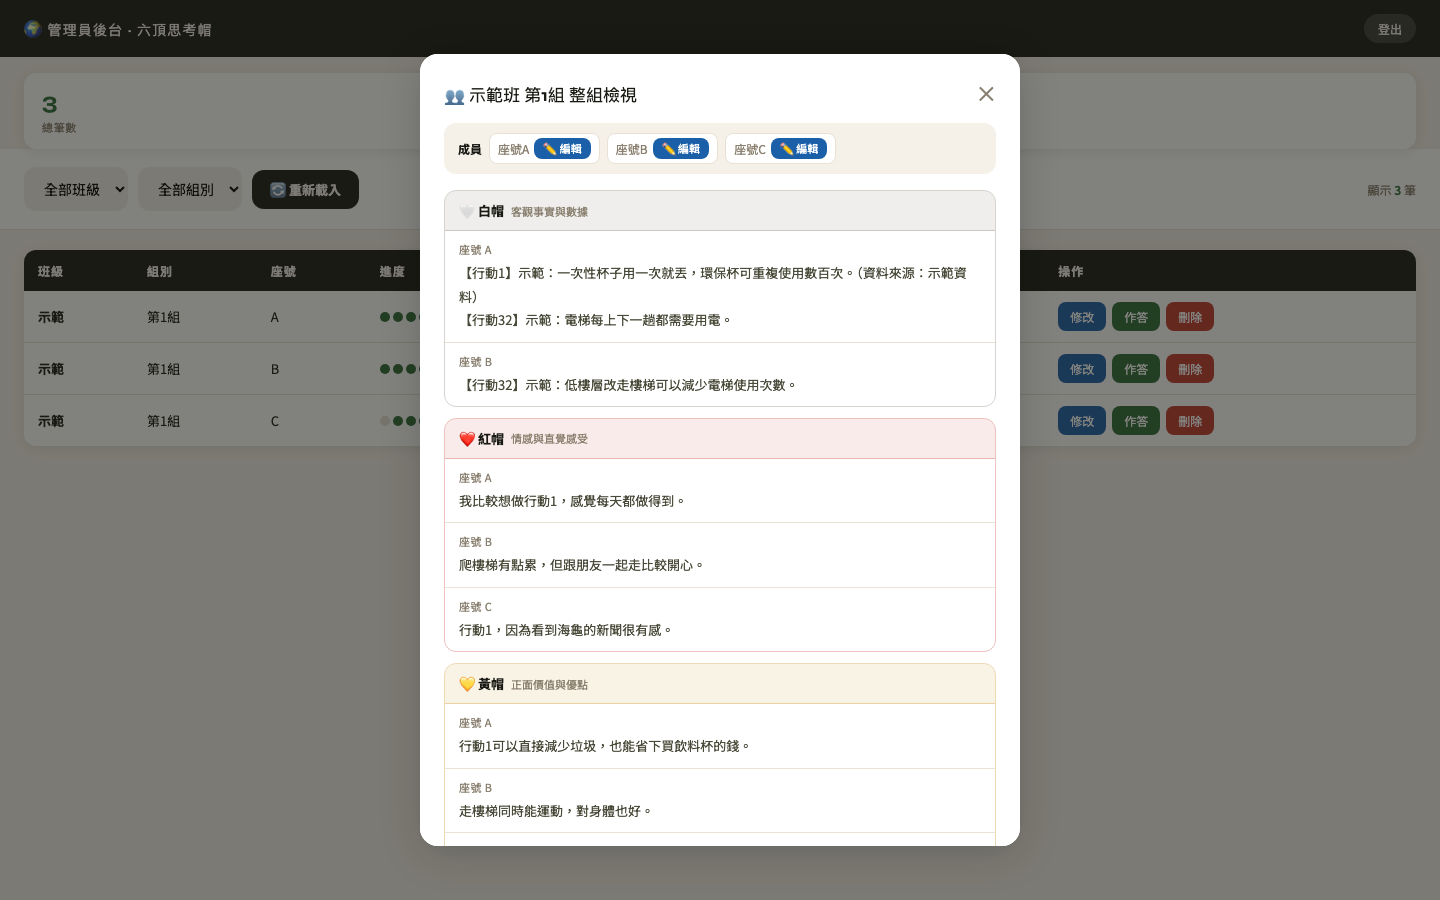This screenshot has height=900, width=1440.
Task: Click the globe icon in the header
Action: coord(33,29)
